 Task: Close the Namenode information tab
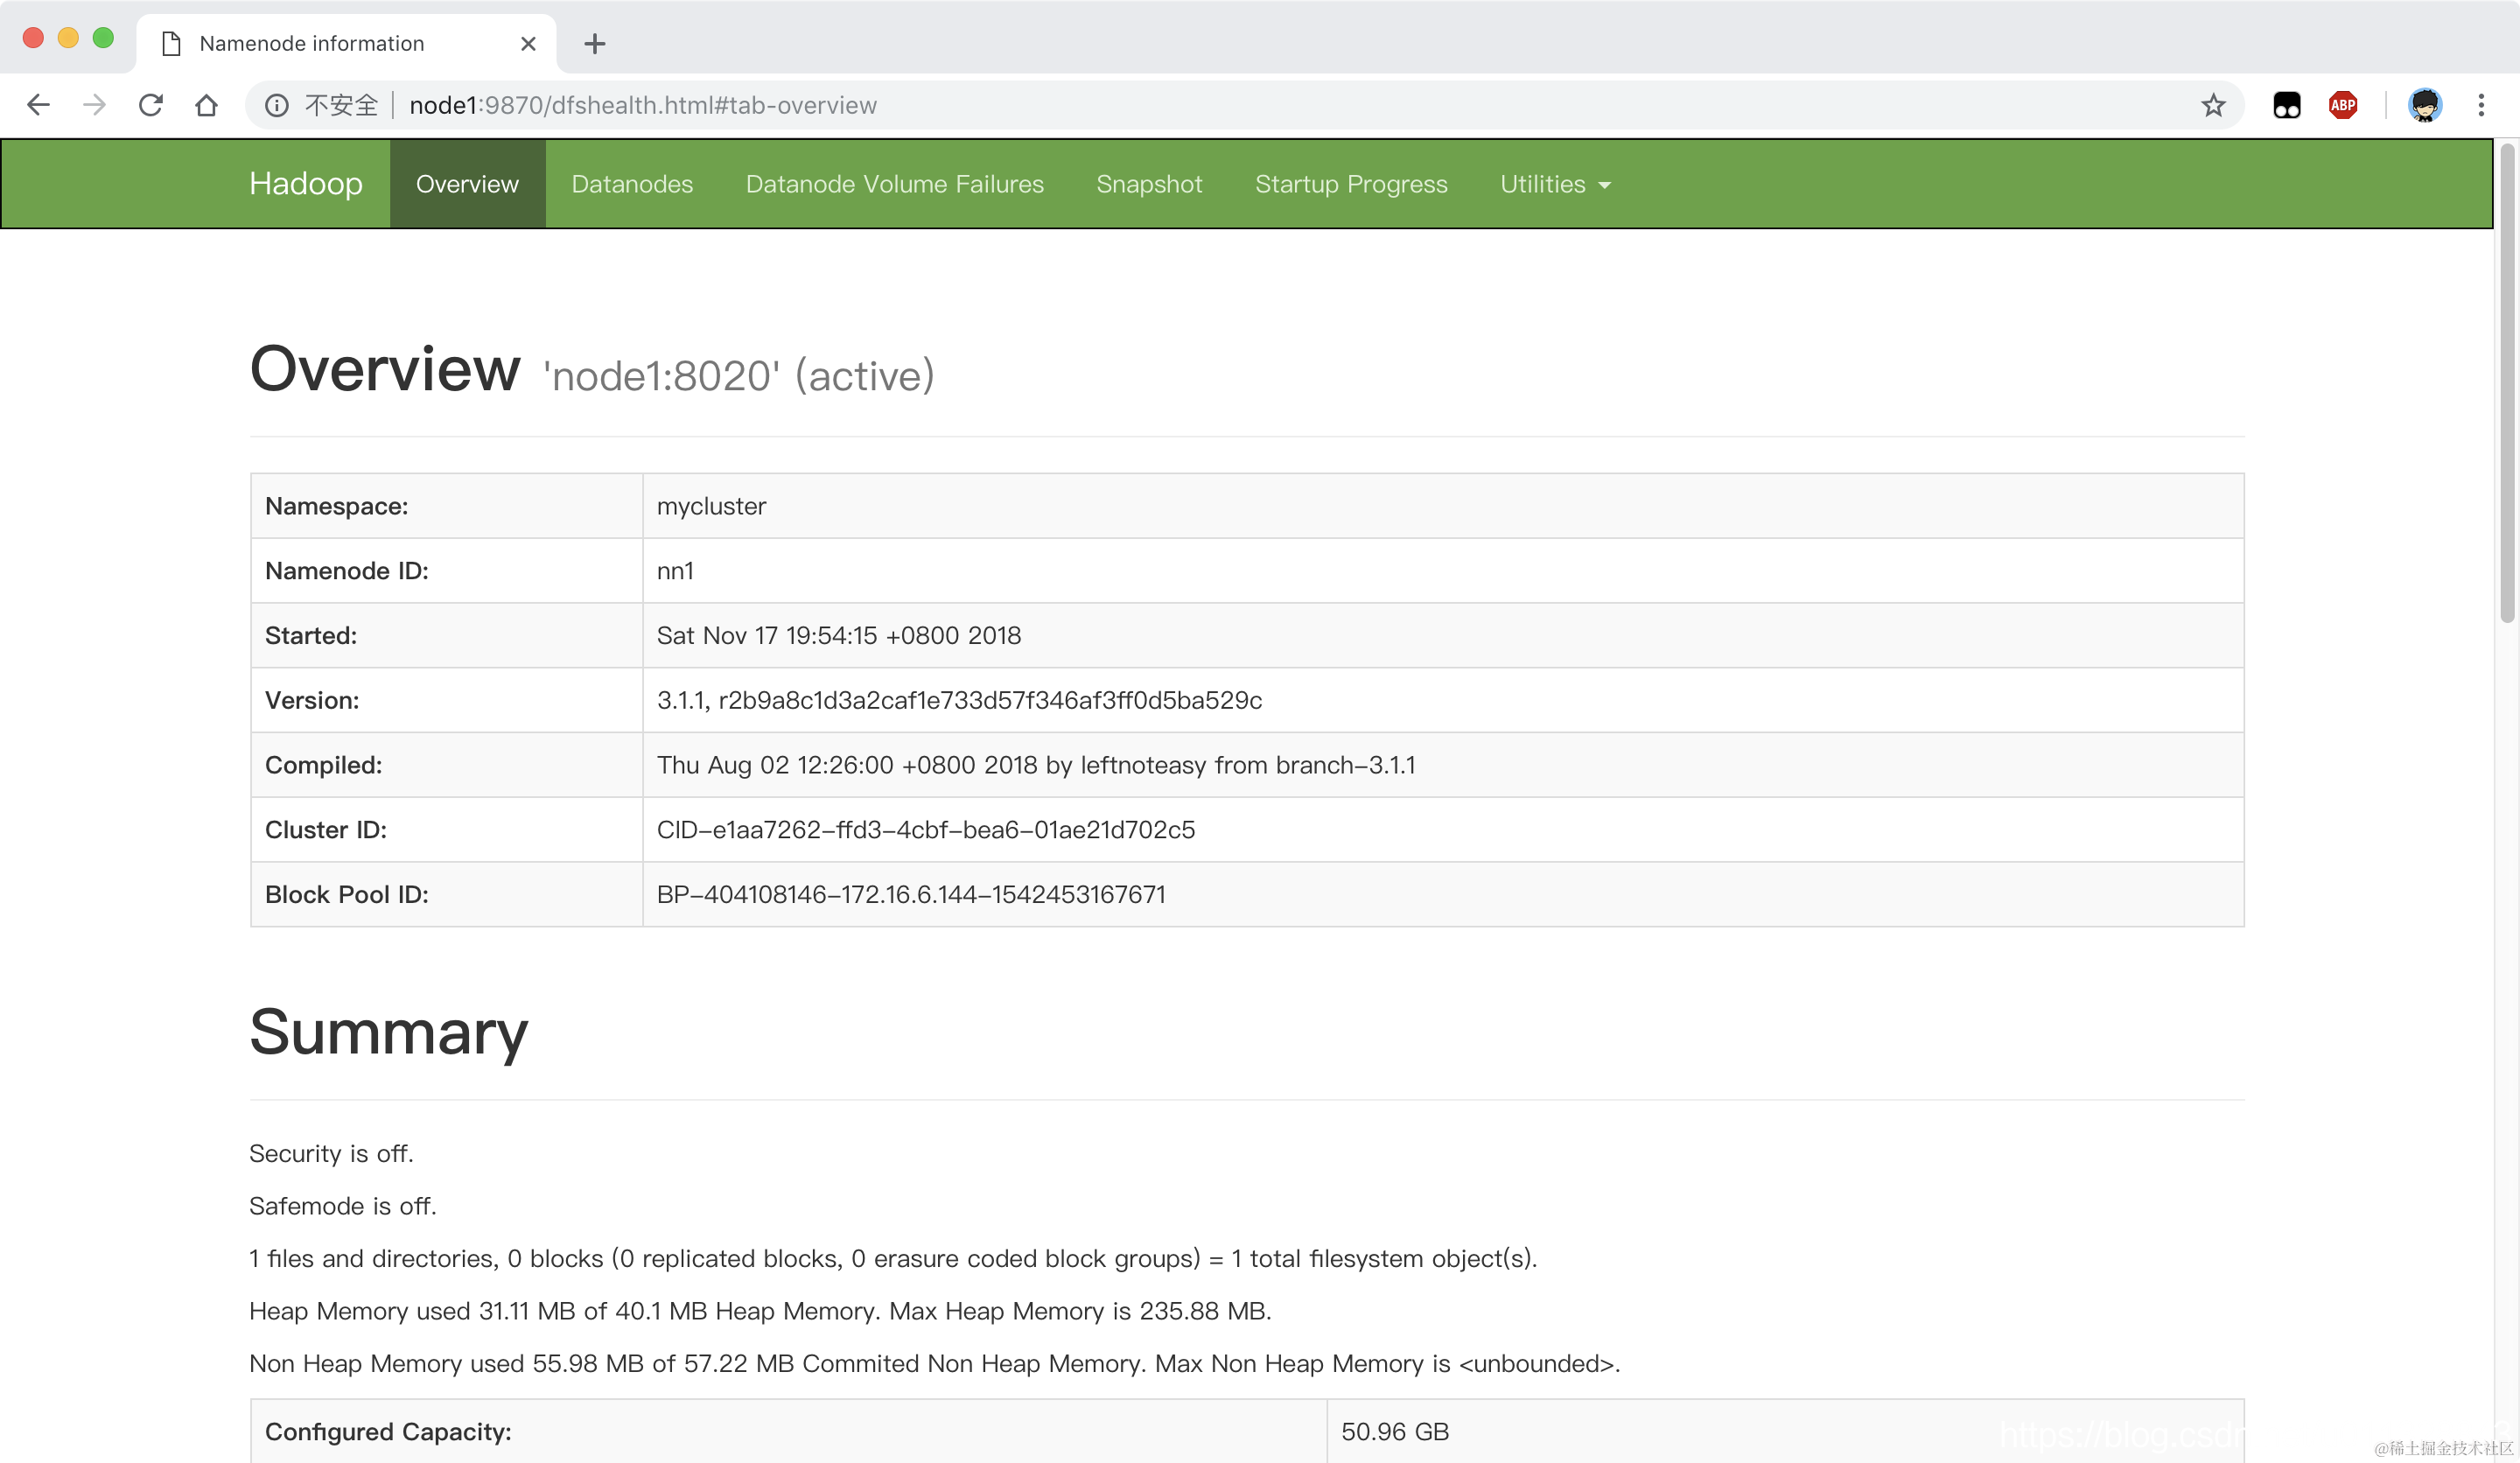tap(528, 44)
